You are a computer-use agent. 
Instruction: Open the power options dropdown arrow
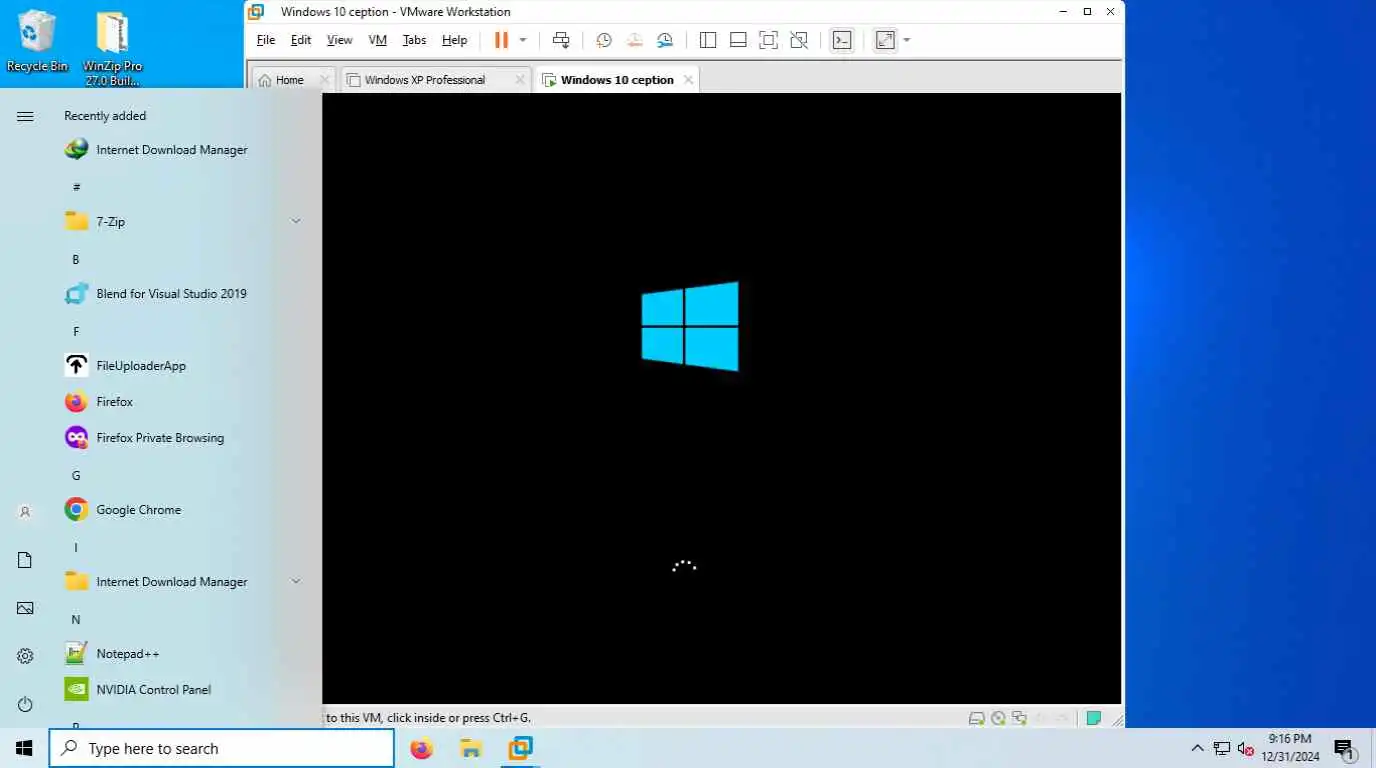click(522, 40)
